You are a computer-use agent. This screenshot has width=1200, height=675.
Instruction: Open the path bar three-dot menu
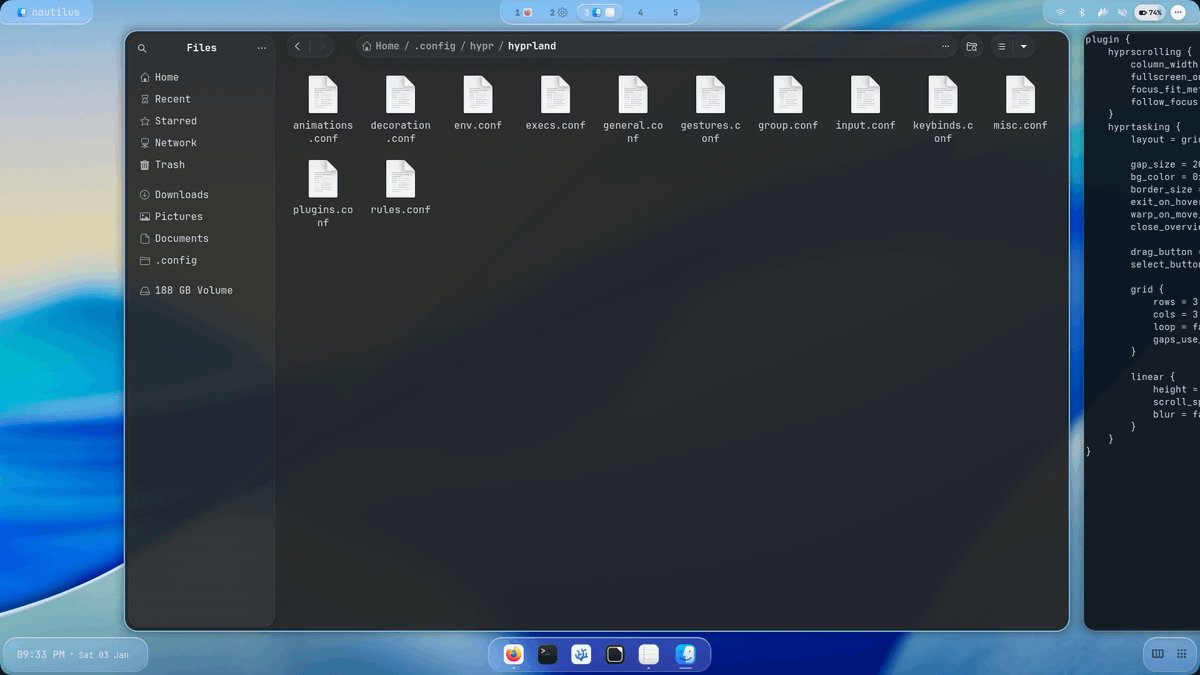click(x=946, y=46)
